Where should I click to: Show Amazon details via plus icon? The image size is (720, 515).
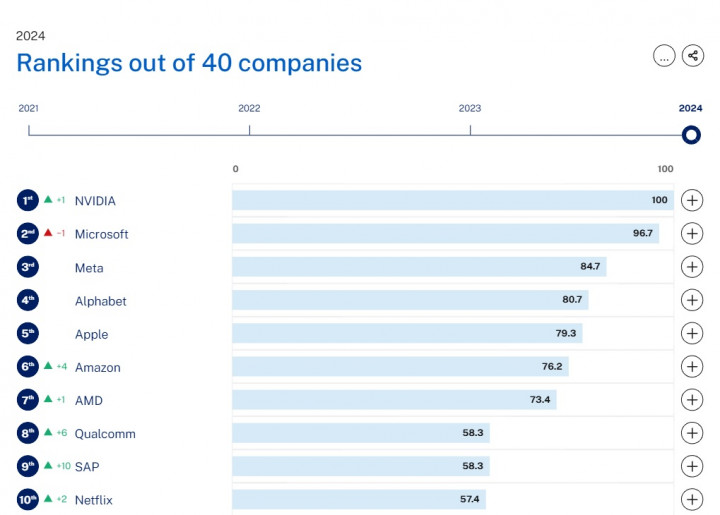(x=691, y=367)
